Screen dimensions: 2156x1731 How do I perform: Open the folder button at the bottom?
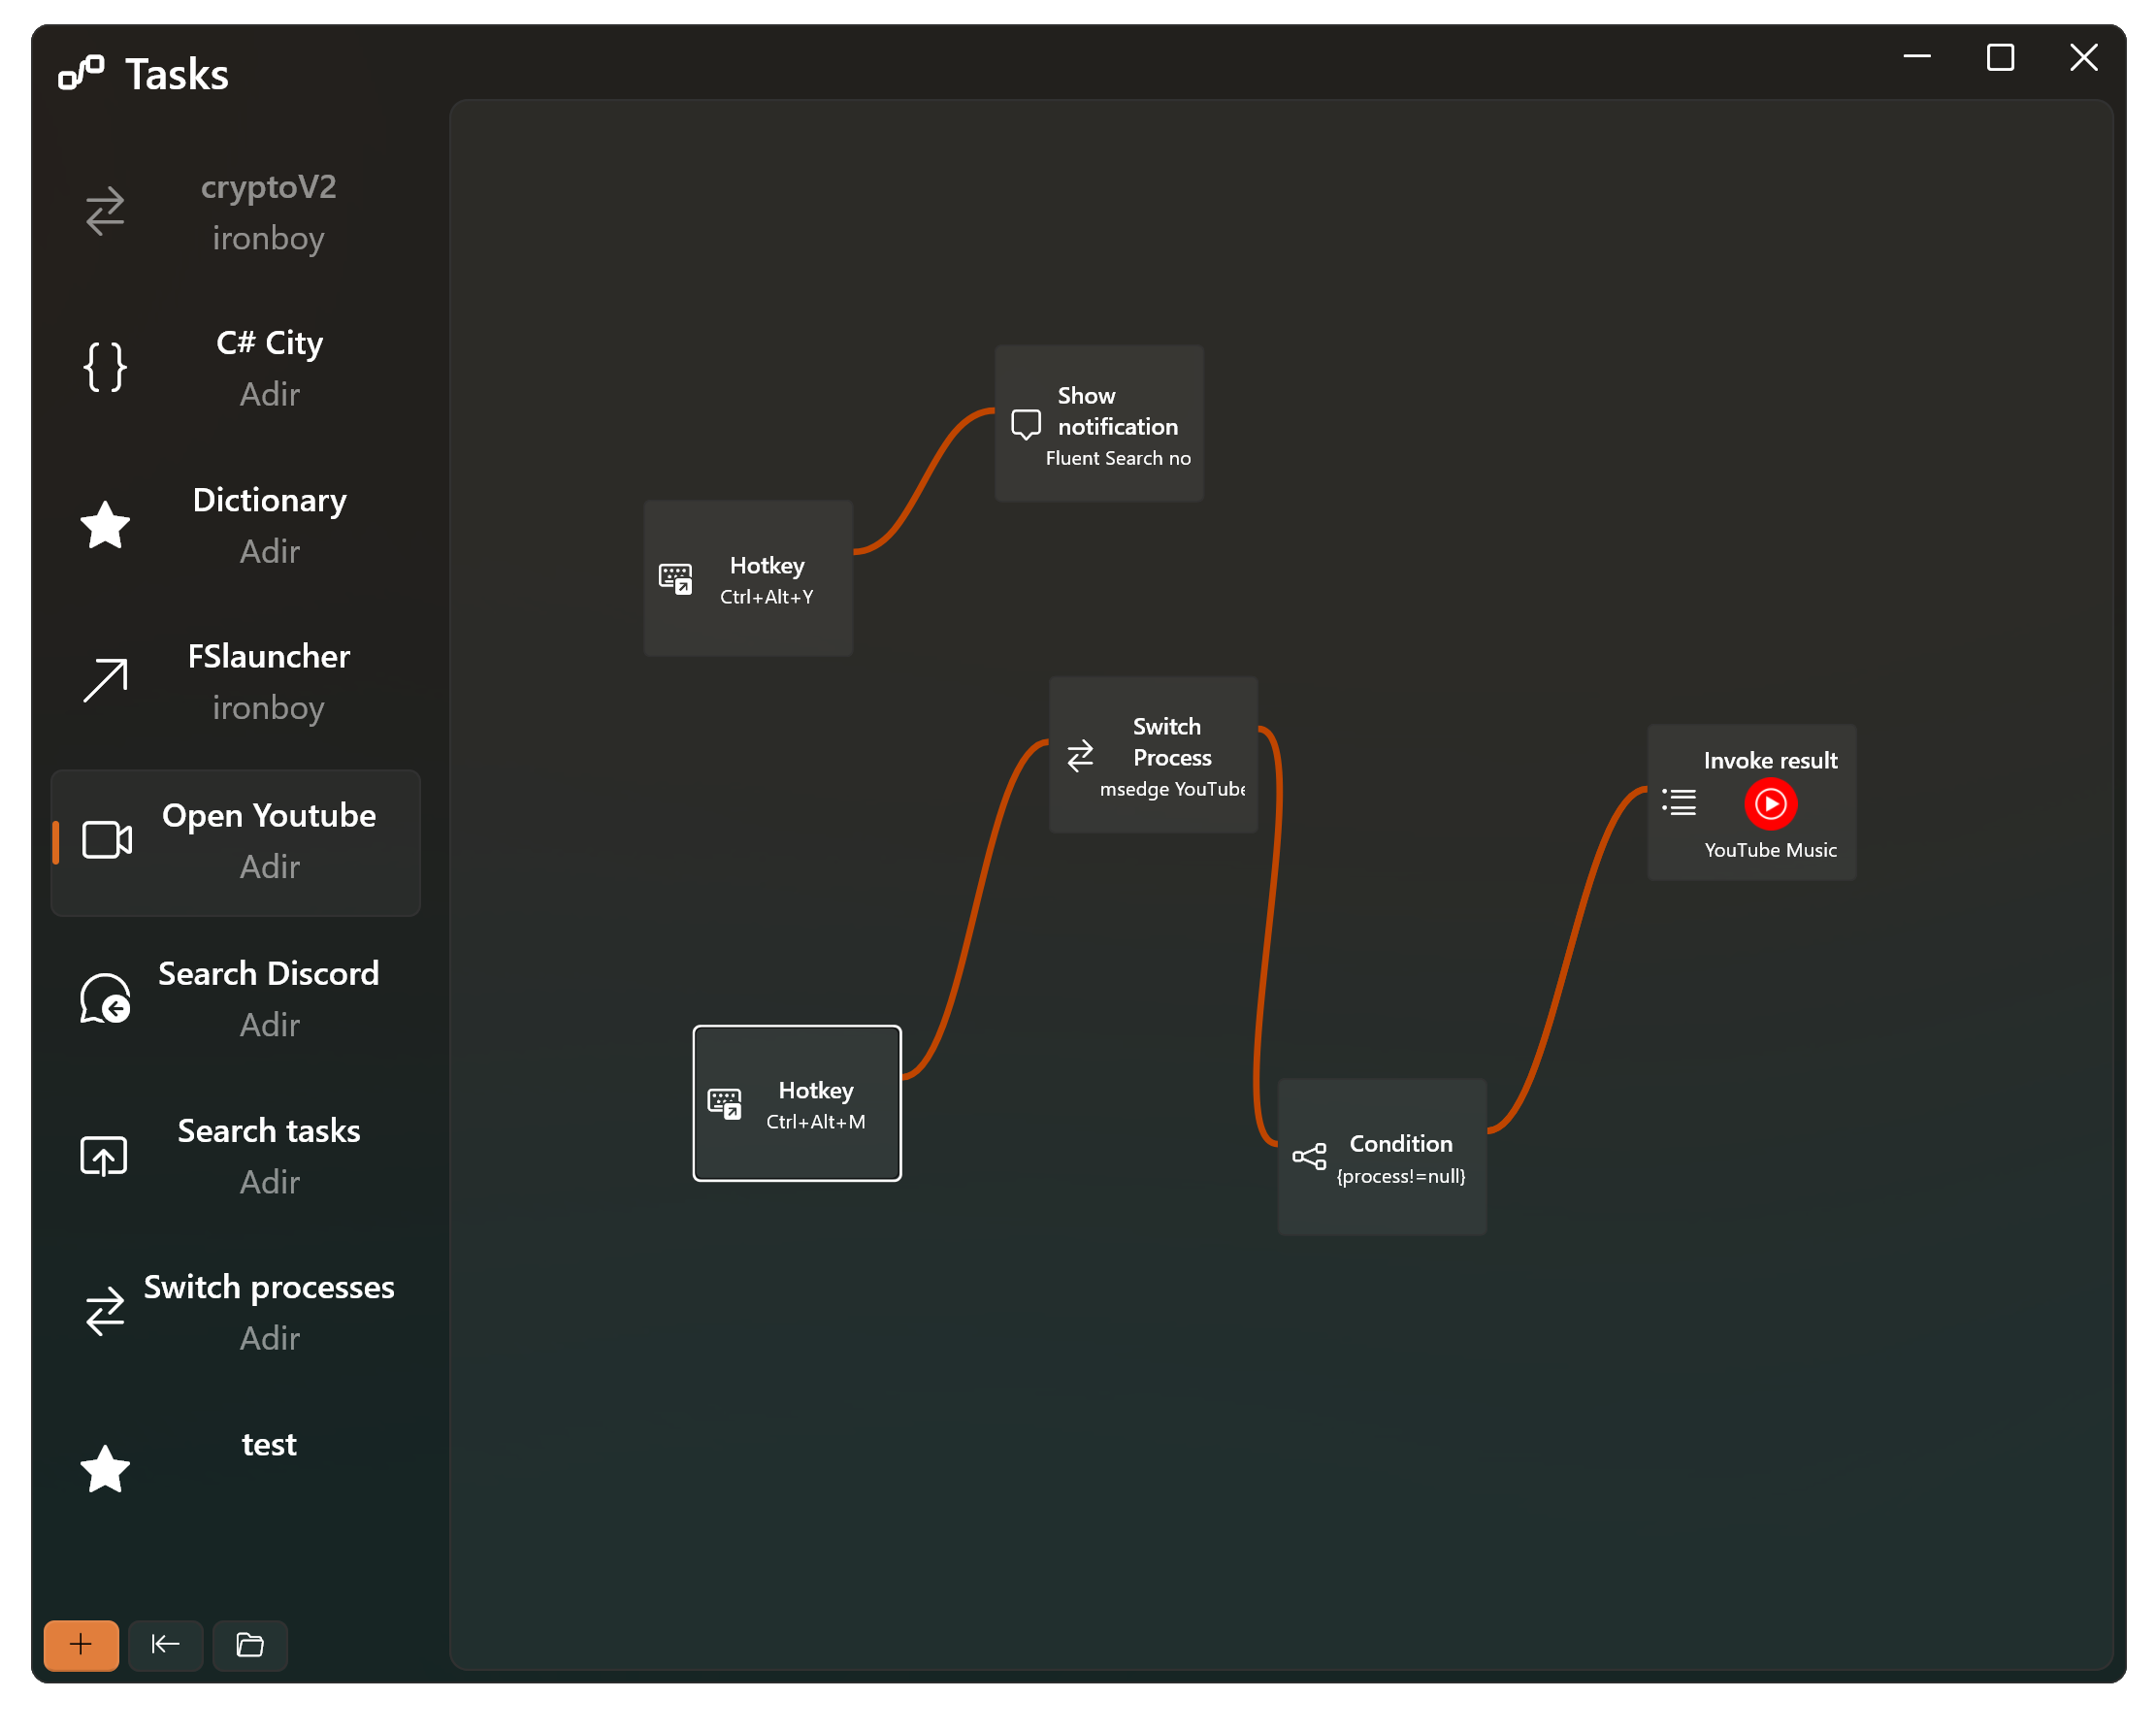(249, 1645)
